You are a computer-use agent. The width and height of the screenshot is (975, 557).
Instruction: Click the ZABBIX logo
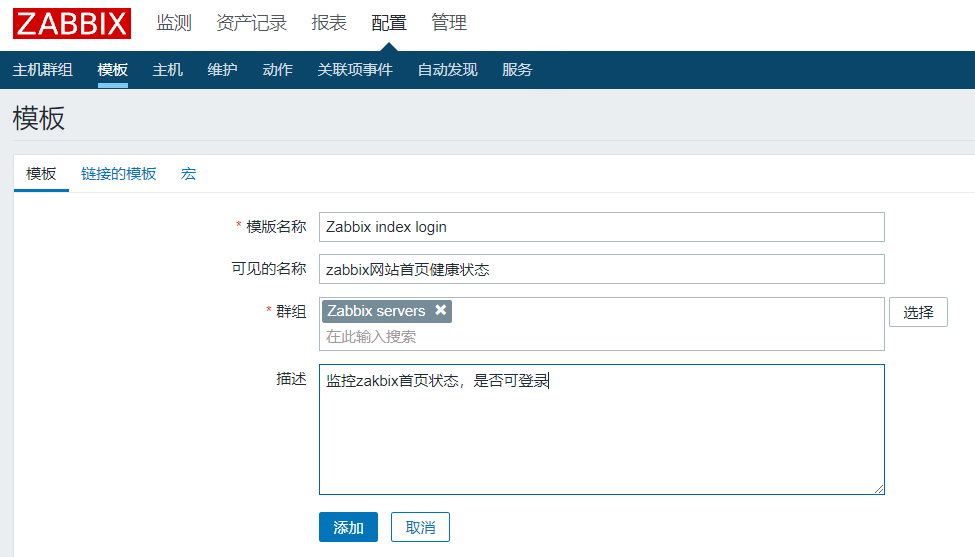72,24
